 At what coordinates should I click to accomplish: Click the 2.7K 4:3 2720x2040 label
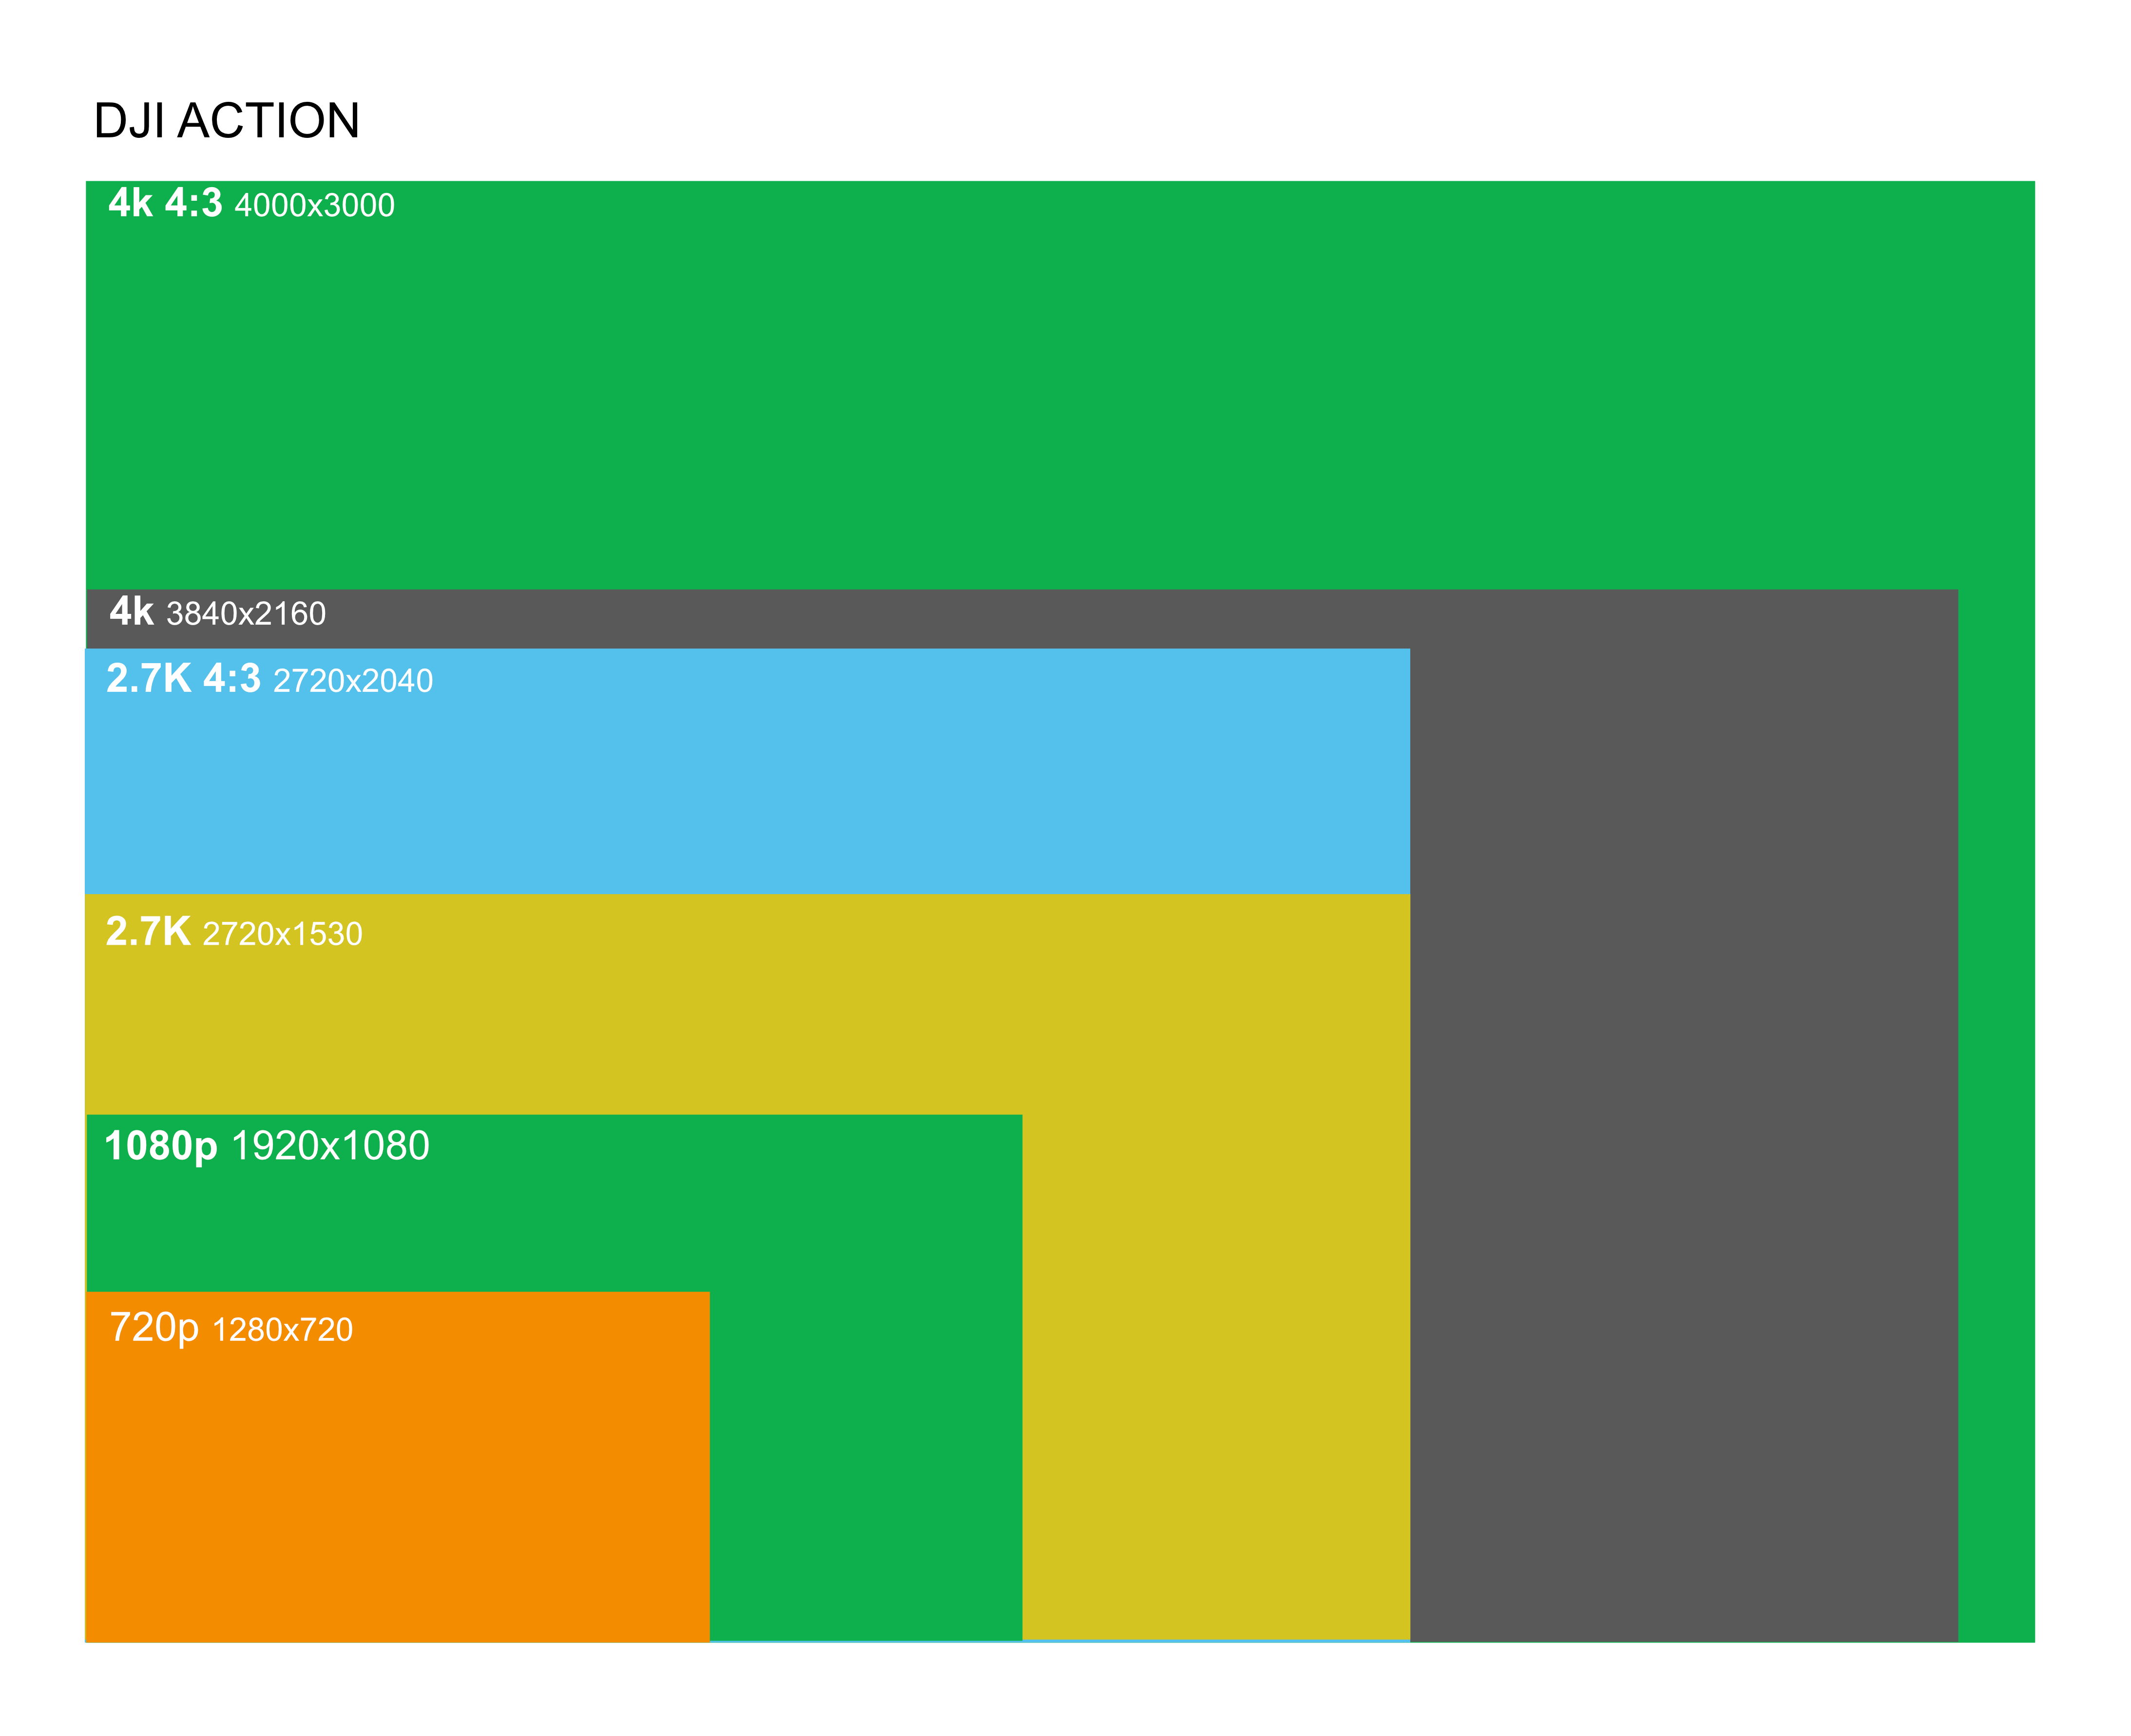pos(269,680)
